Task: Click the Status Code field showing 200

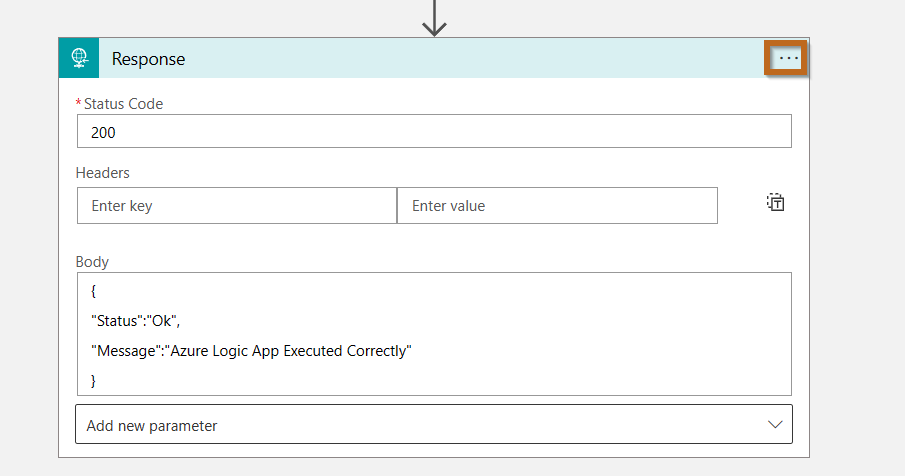Action: pos(434,131)
